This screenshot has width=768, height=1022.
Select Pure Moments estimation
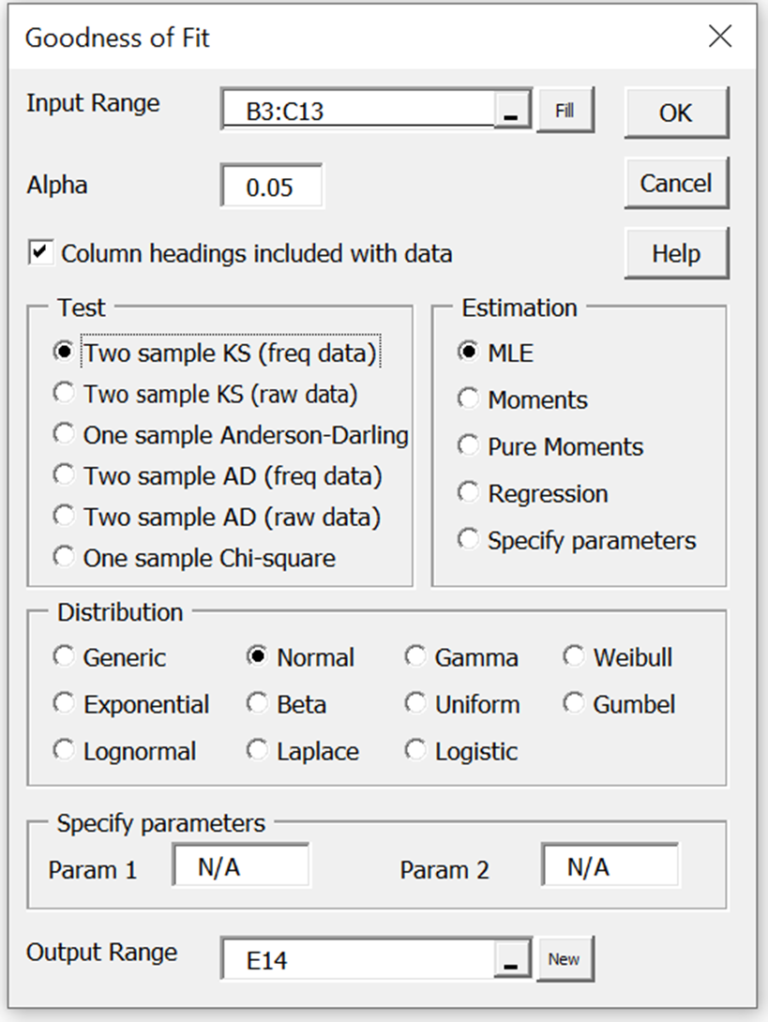[x=468, y=446]
